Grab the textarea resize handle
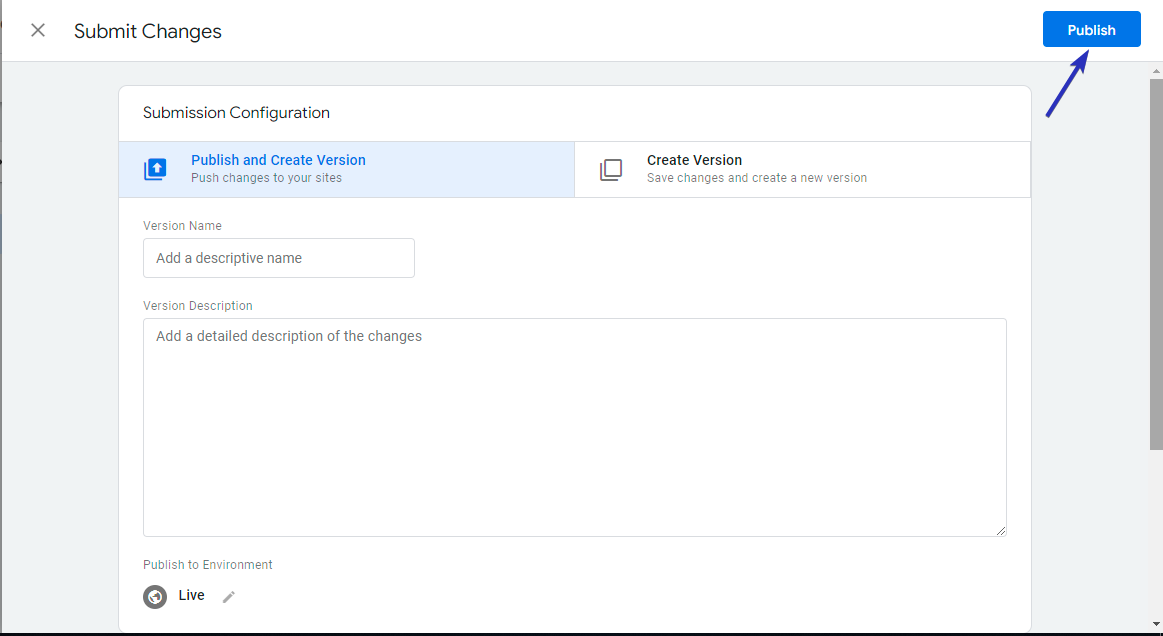 [x=1001, y=531]
